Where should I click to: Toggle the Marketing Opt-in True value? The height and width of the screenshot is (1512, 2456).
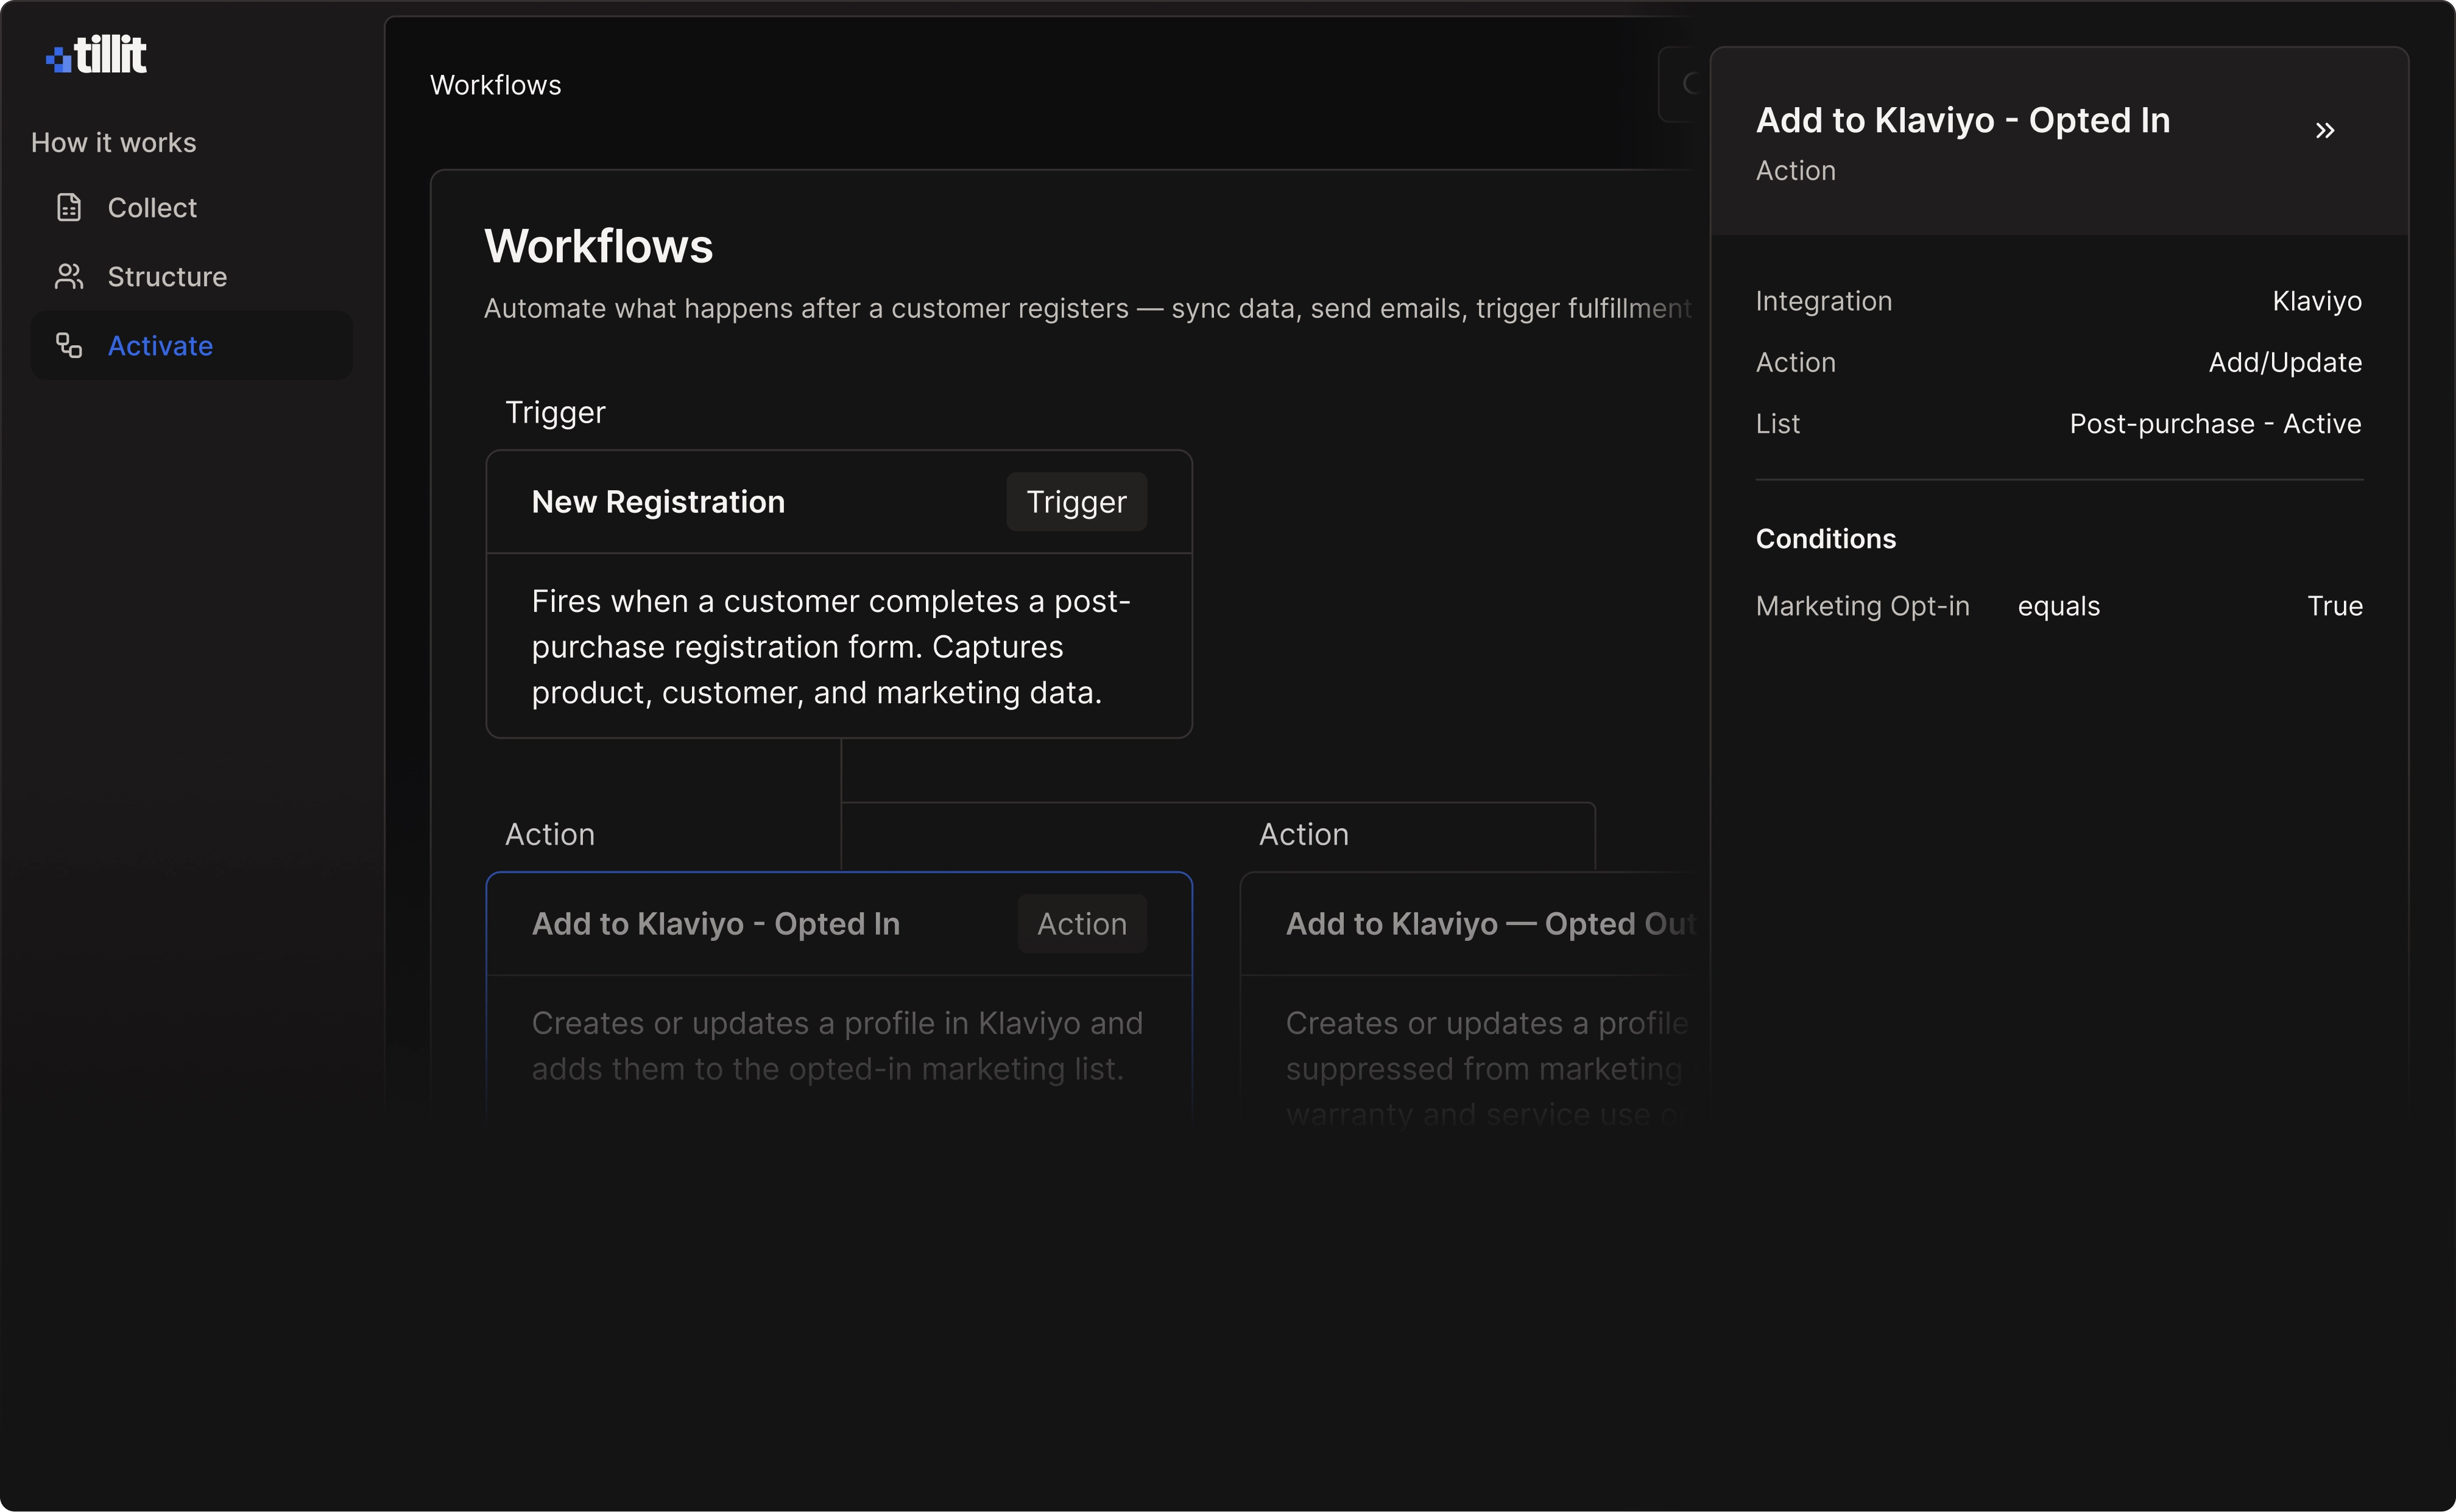click(2334, 605)
